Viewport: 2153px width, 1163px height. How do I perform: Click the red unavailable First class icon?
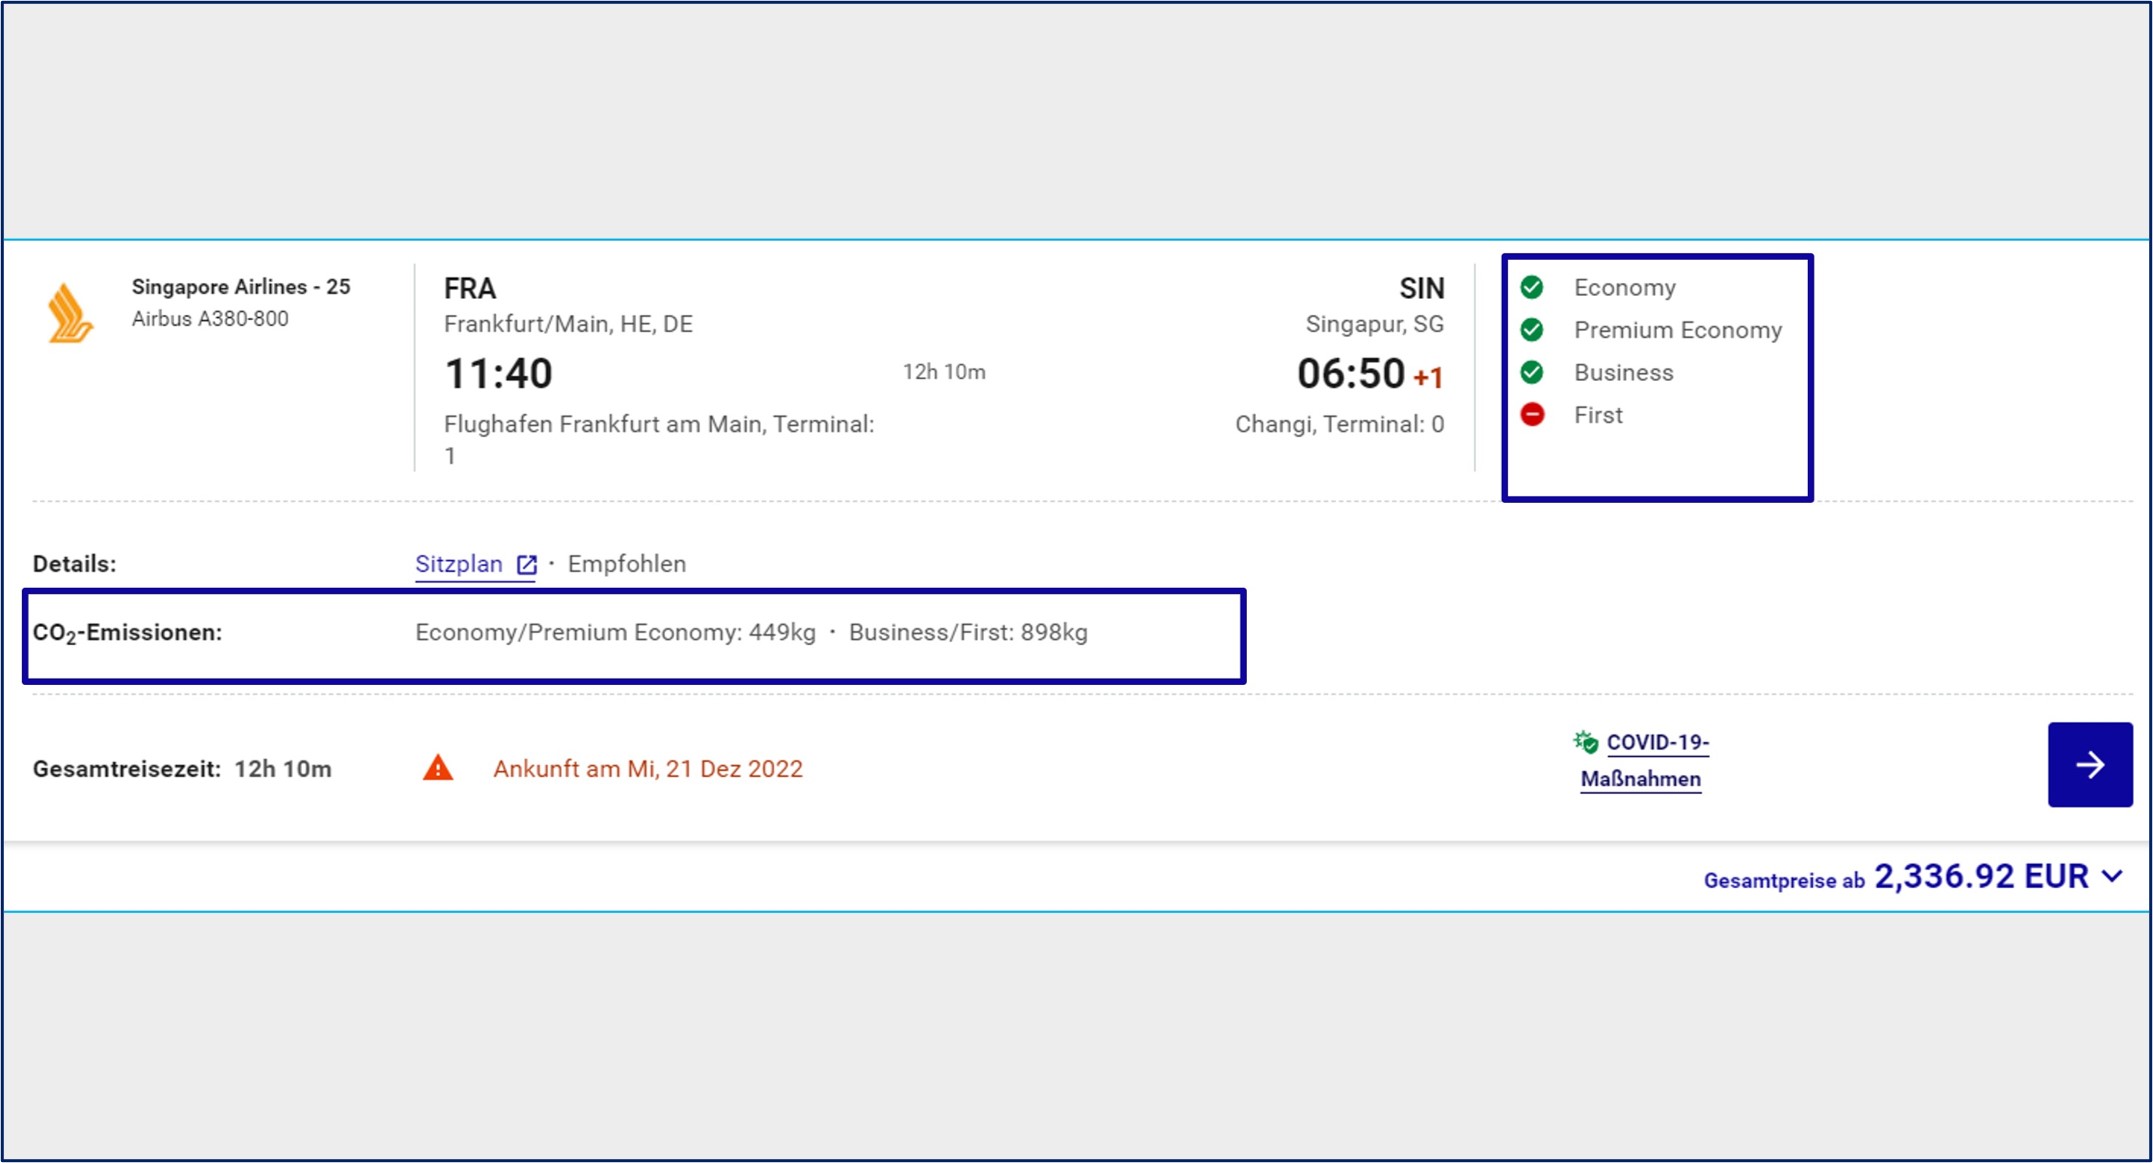coord(1532,414)
